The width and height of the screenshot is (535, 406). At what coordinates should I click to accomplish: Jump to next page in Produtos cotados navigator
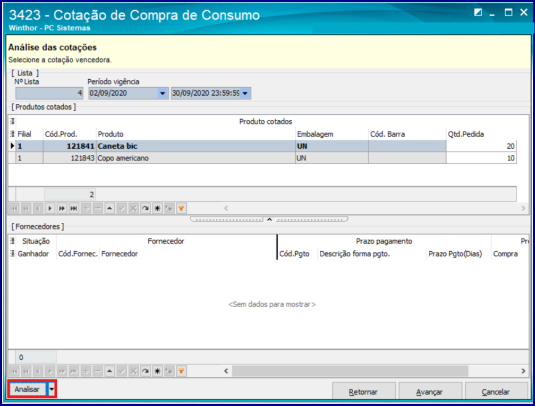[62, 208]
